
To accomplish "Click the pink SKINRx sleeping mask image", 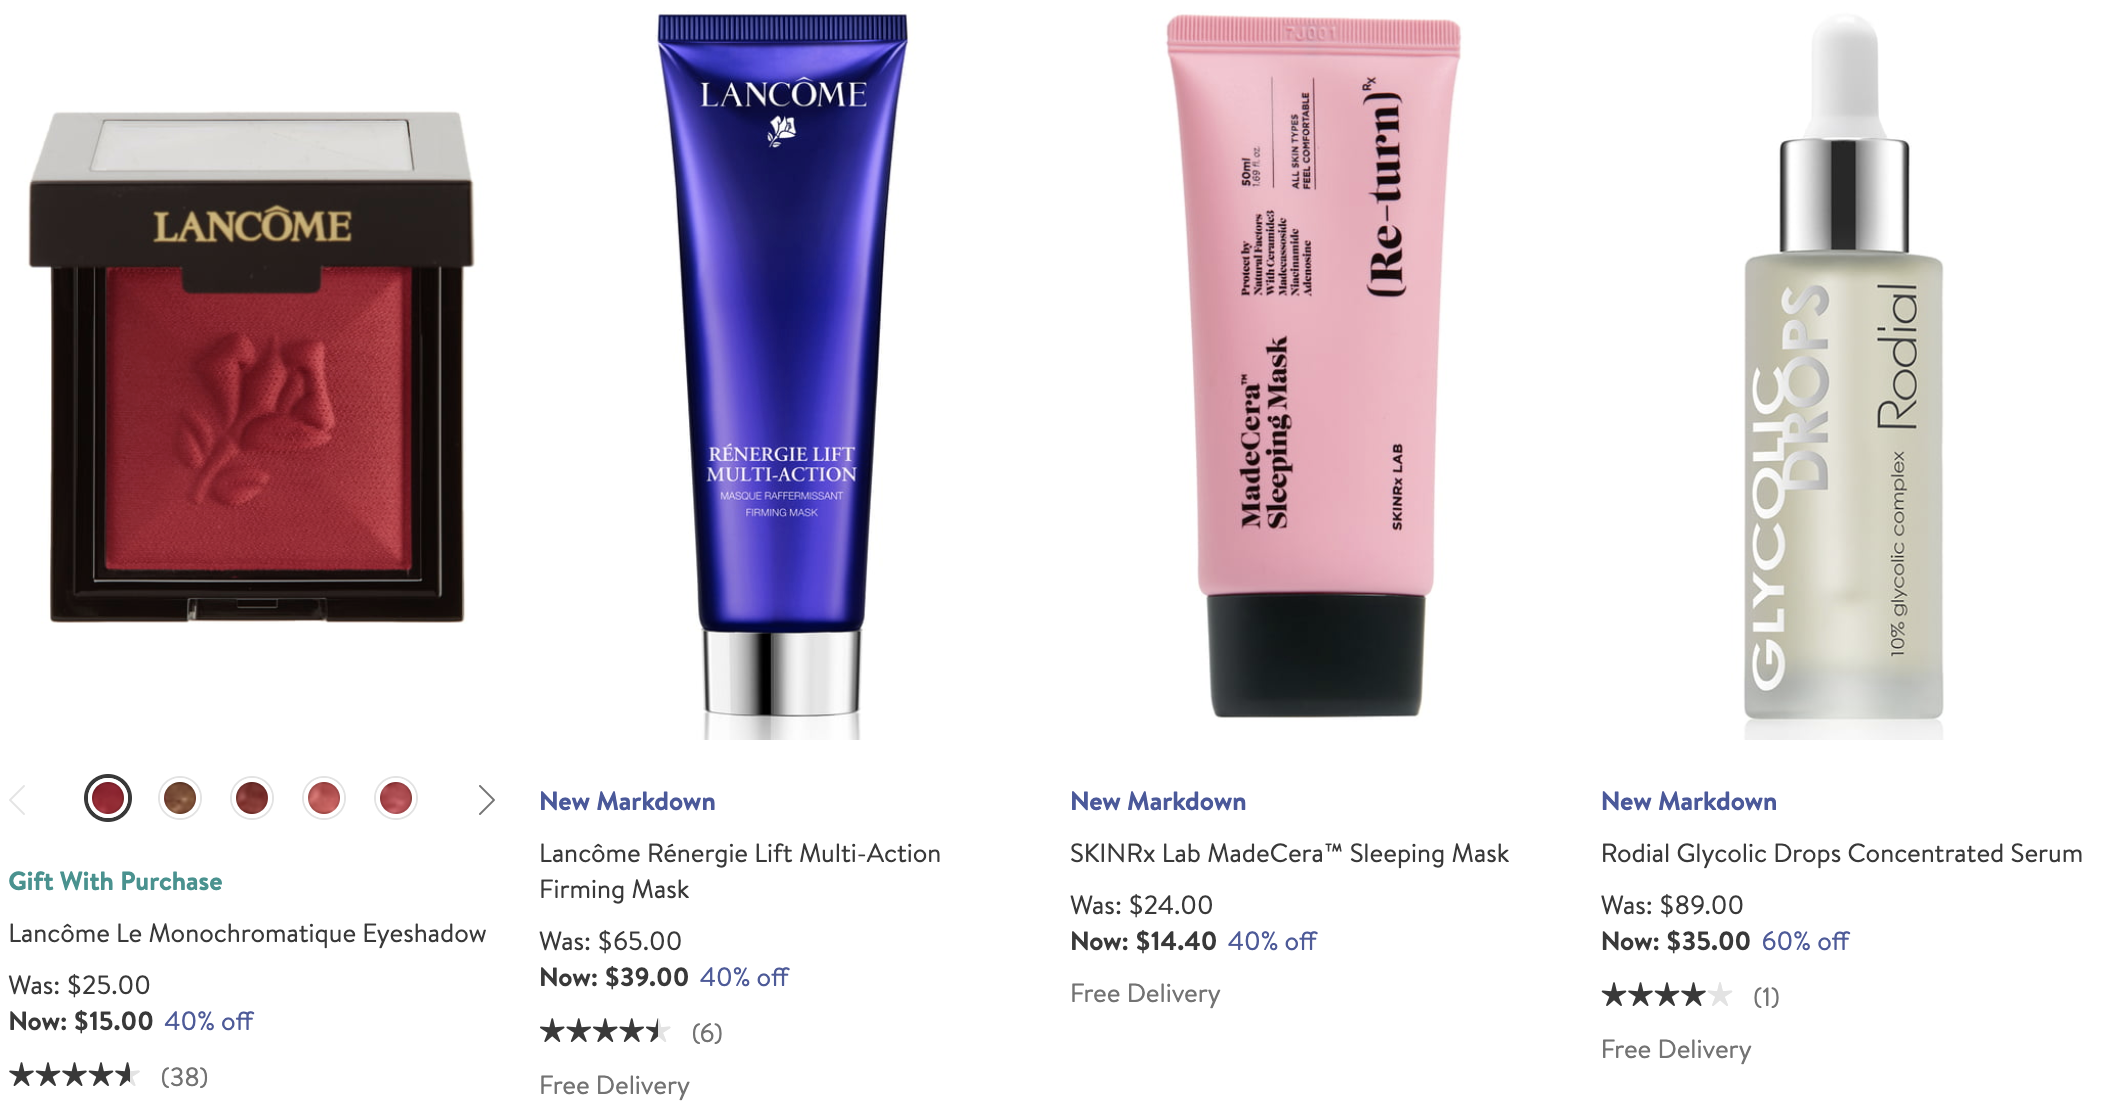I will pos(1313,366).
